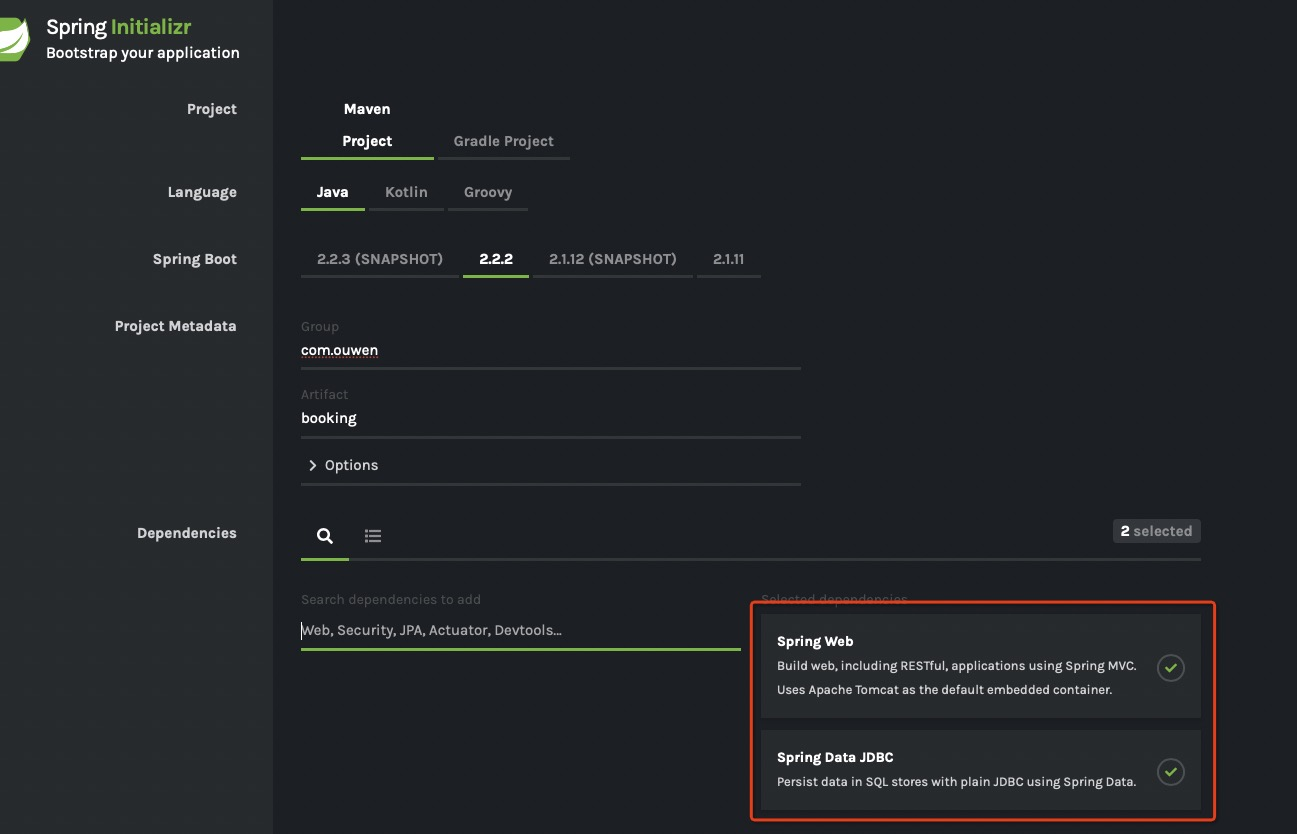Screen dimensions: 1297x834
Task: Select the 2.2.3 SNAPSHOT Spring Boot version
Action: tap(379, 258)
